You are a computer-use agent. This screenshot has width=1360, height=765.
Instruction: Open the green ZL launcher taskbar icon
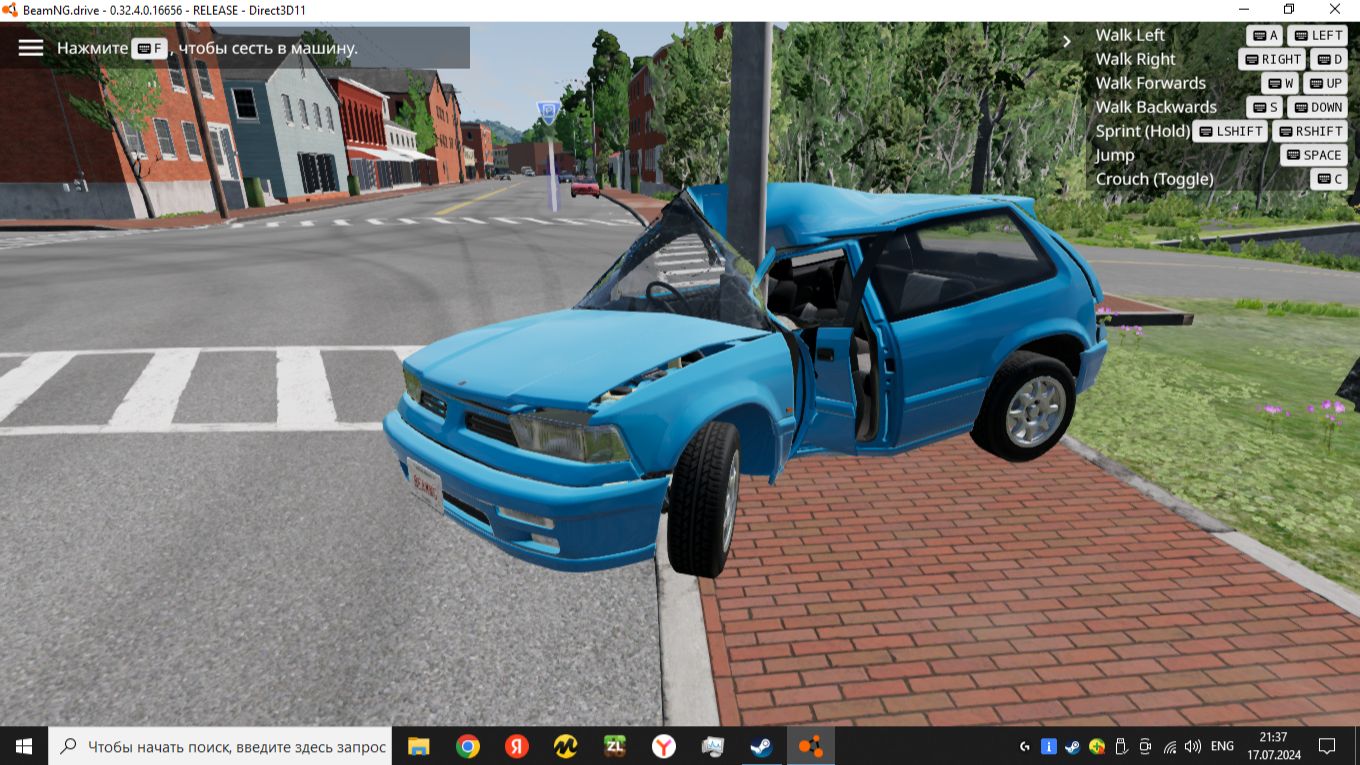614,746
